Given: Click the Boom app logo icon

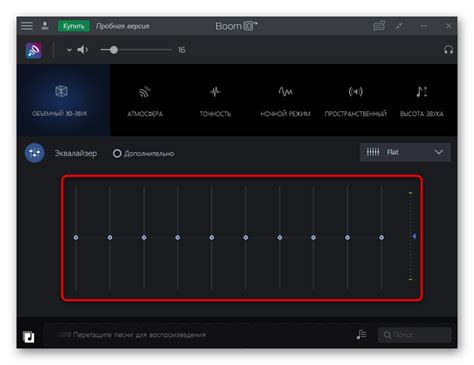Looking at the screenshot, I should (x=34, y=51).
